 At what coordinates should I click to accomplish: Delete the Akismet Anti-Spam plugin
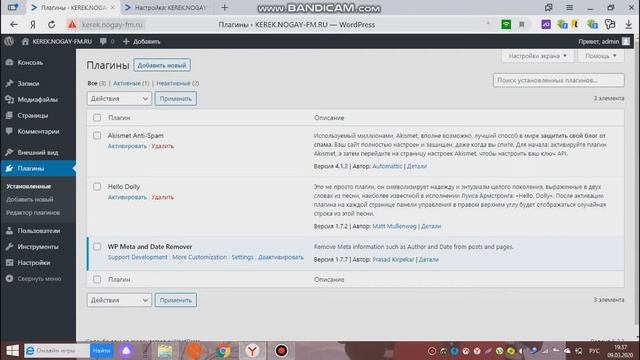click(162, 146)
